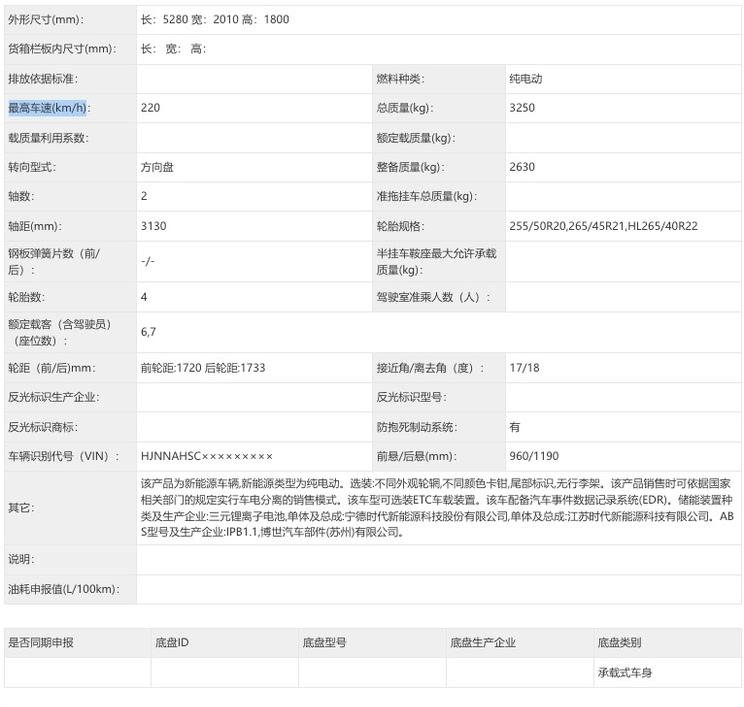
Task: Select the 排放依据标准 label
Action: [x=43, y=79]
